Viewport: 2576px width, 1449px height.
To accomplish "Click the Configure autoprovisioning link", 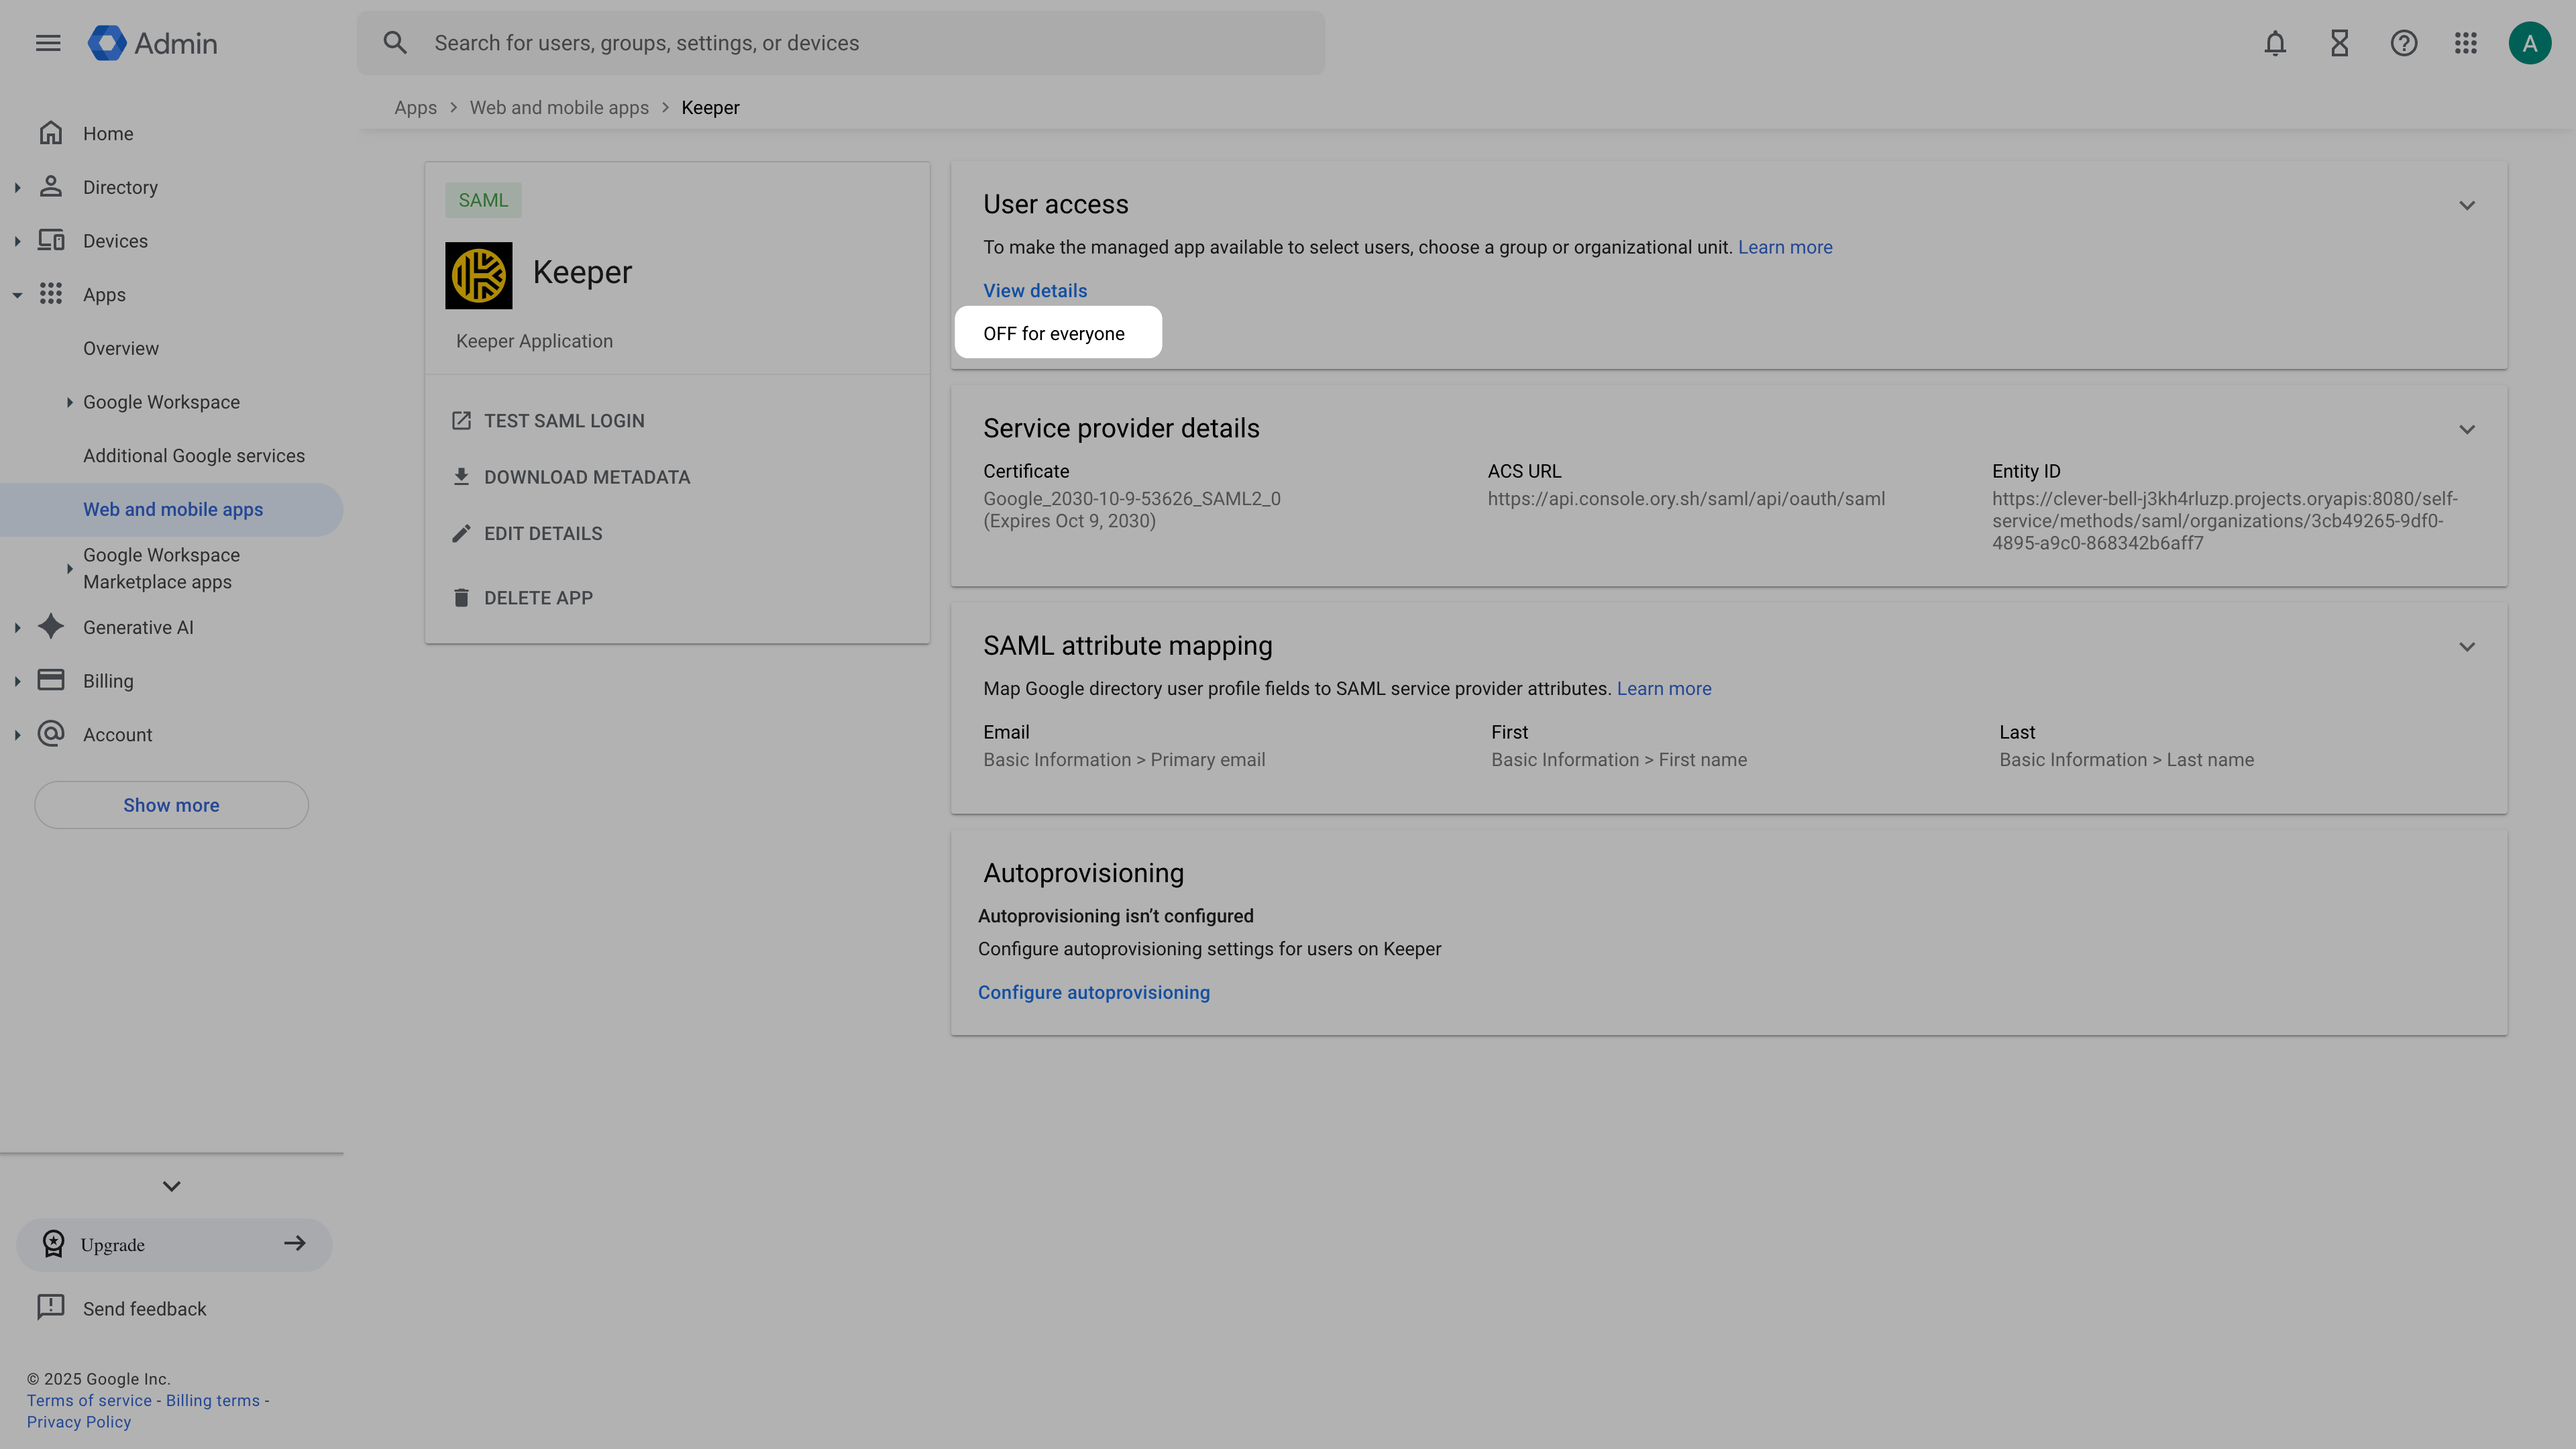I will [x=1094, y=991].
